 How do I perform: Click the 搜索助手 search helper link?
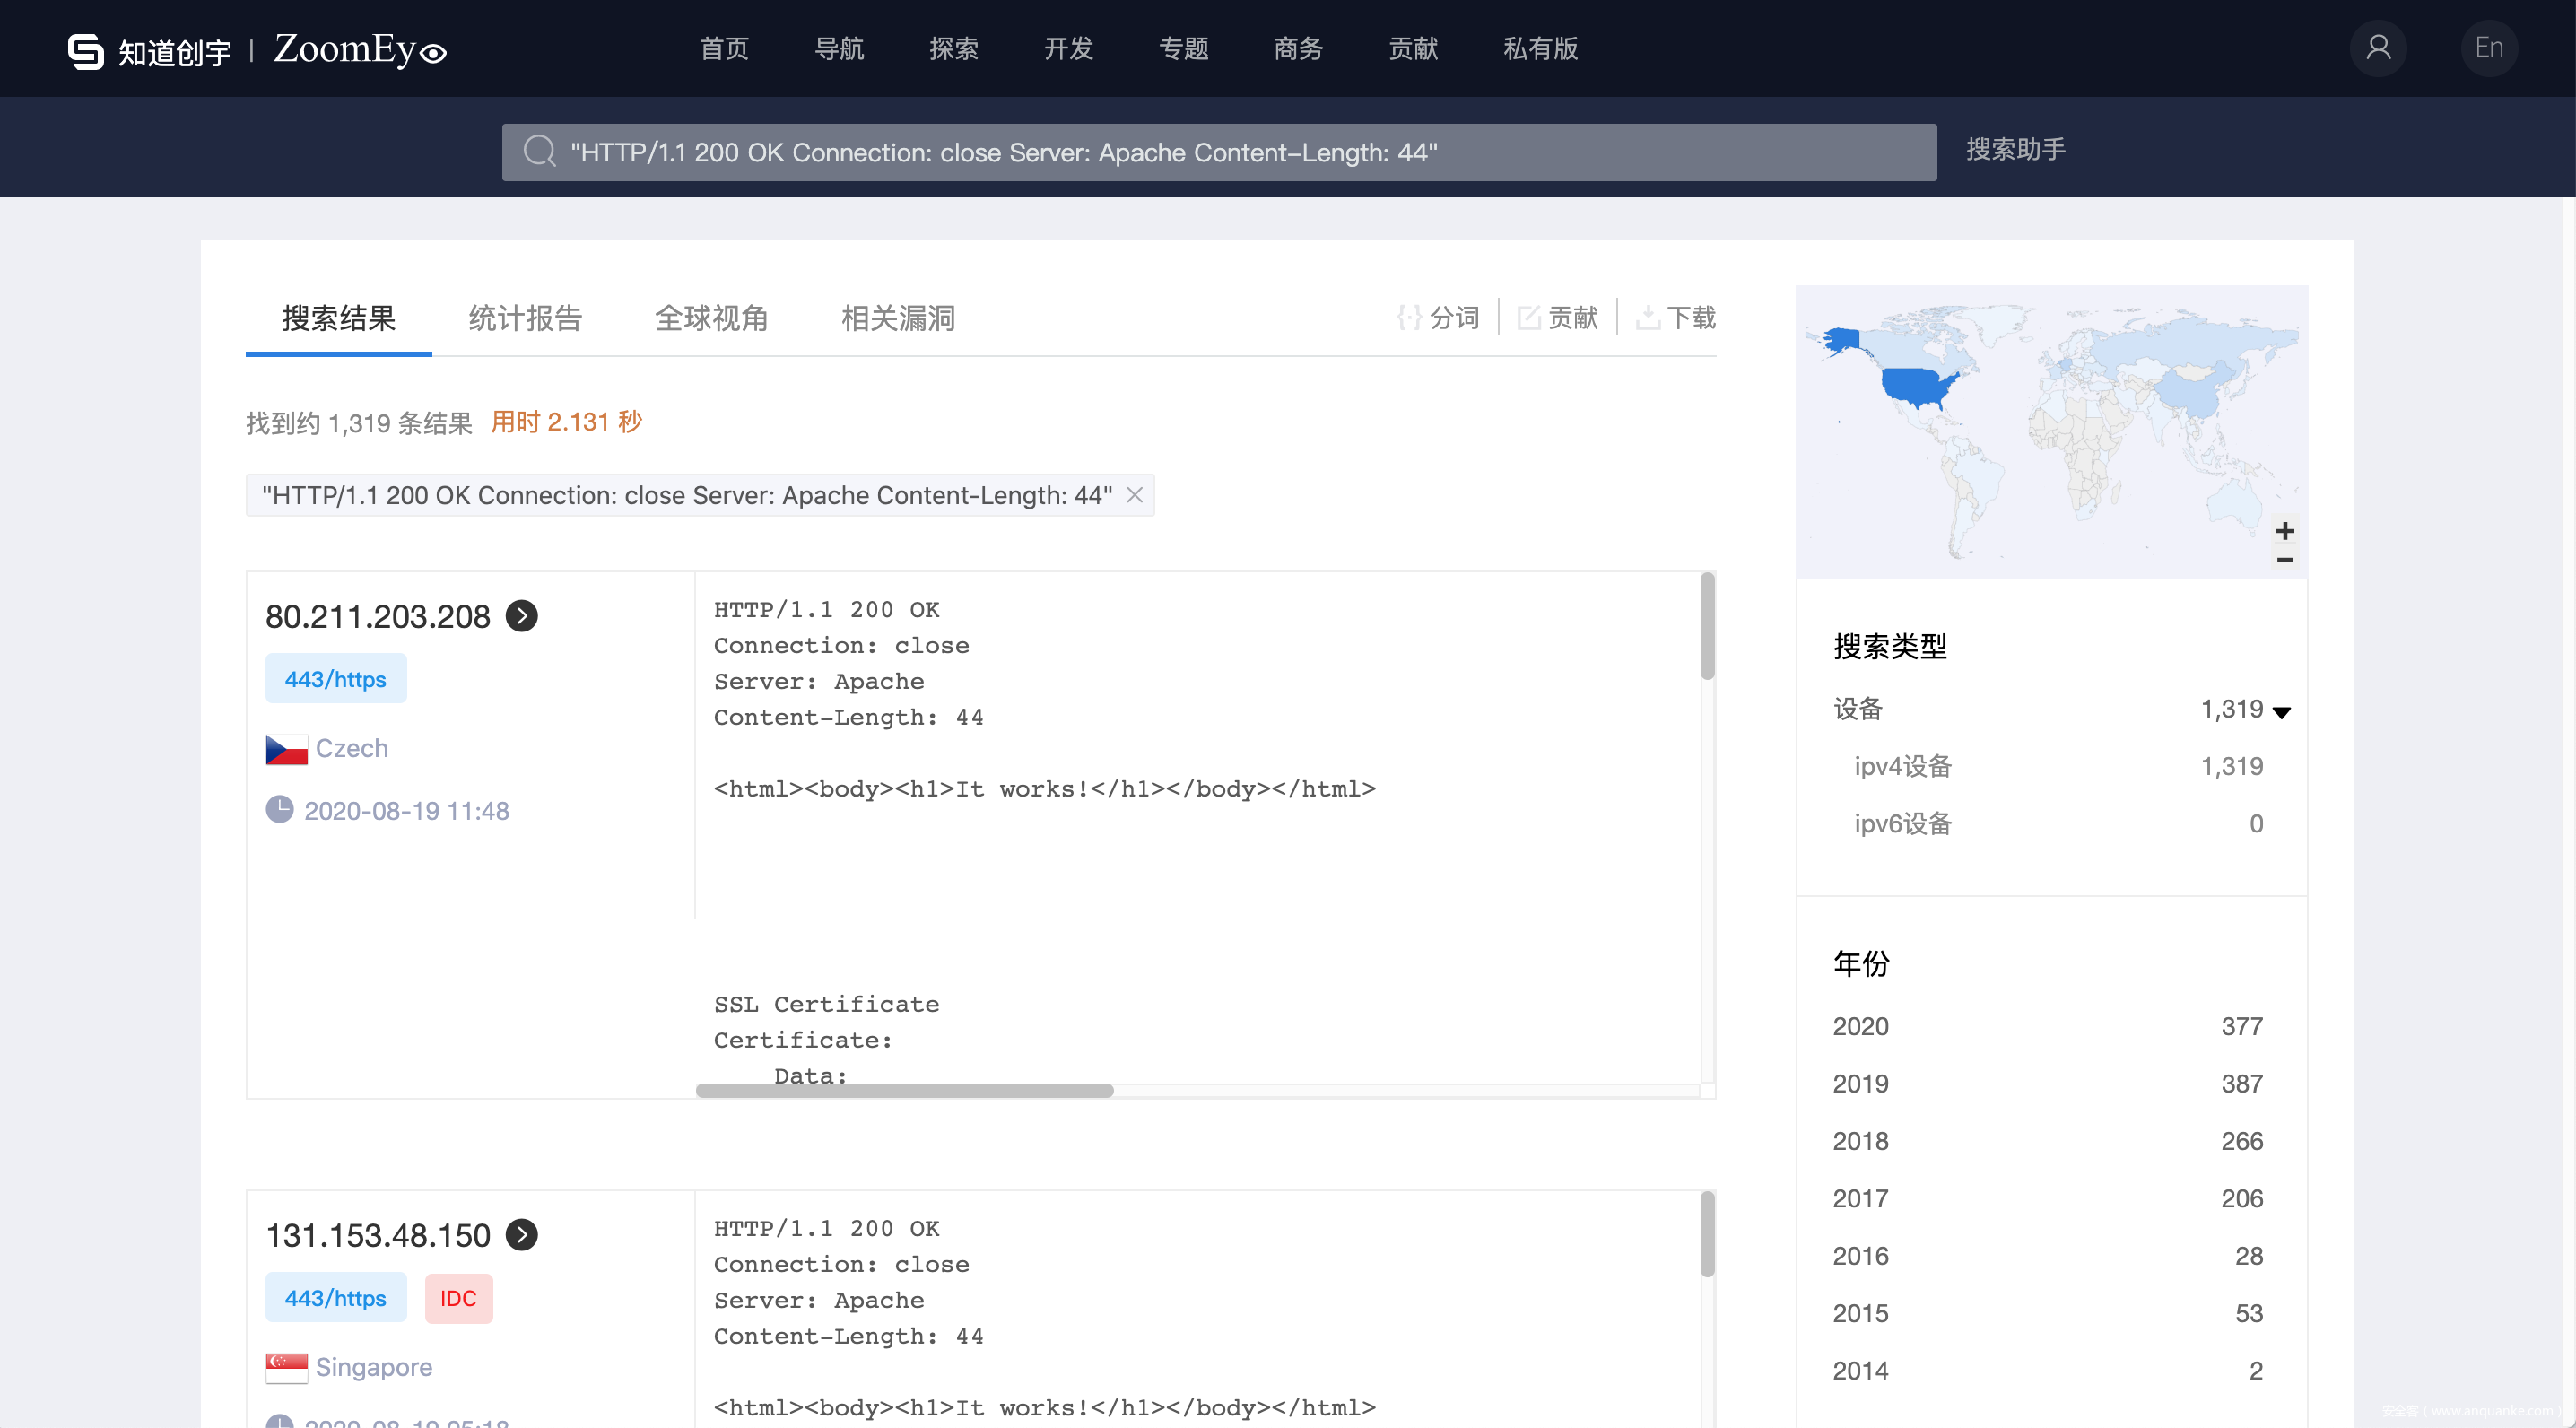2015,150
